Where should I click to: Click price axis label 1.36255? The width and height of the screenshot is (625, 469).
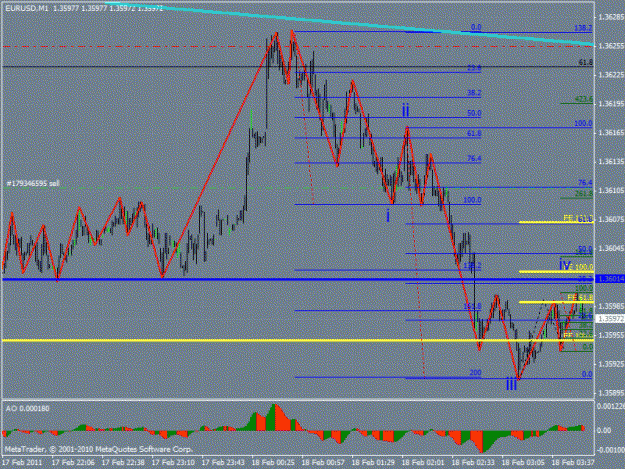coord(611,46)
